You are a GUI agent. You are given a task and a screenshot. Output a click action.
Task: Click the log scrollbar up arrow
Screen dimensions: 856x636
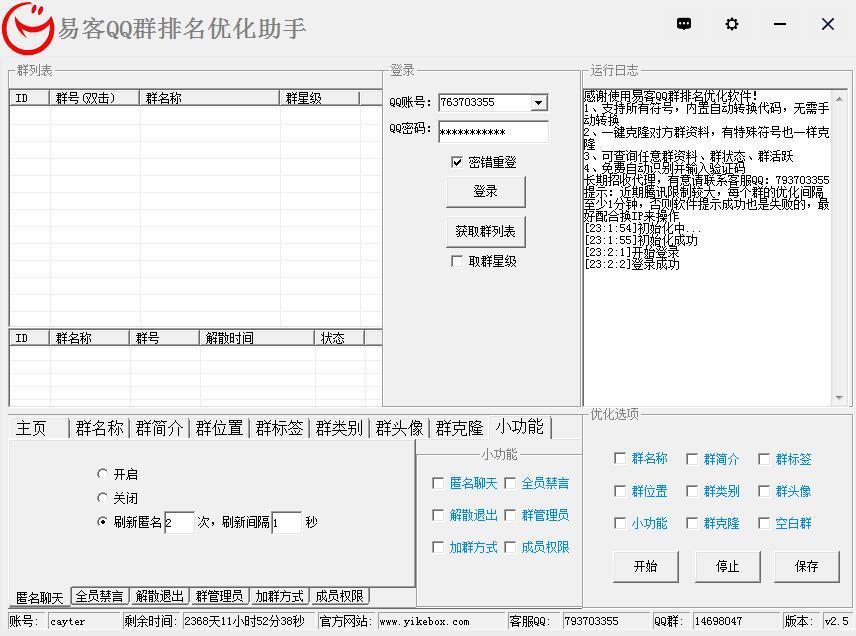(x=839, y=98)
